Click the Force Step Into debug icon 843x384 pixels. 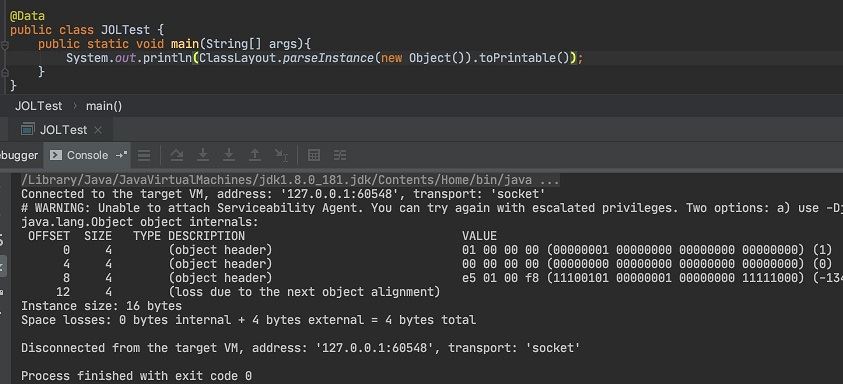[228, 155]
